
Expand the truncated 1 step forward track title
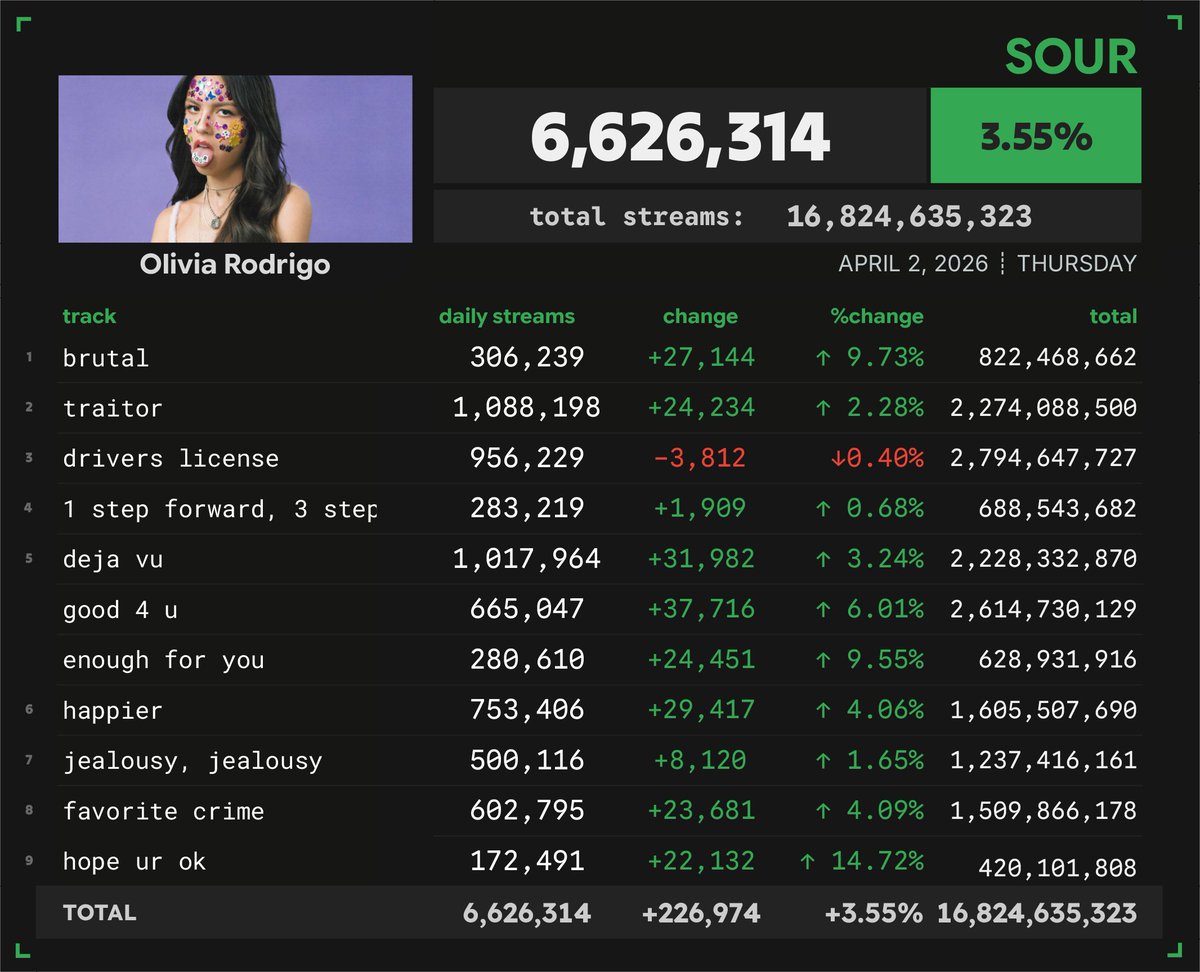[220, 508]
